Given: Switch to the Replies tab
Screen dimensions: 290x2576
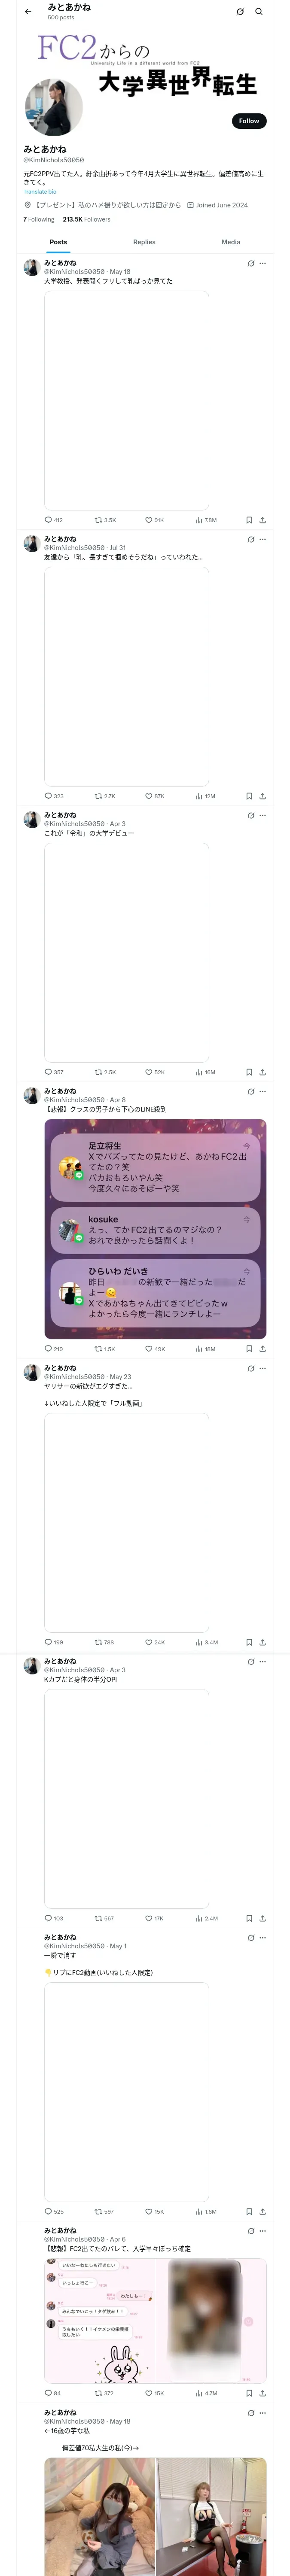Looking at the screenshot, I should (144, 242).
